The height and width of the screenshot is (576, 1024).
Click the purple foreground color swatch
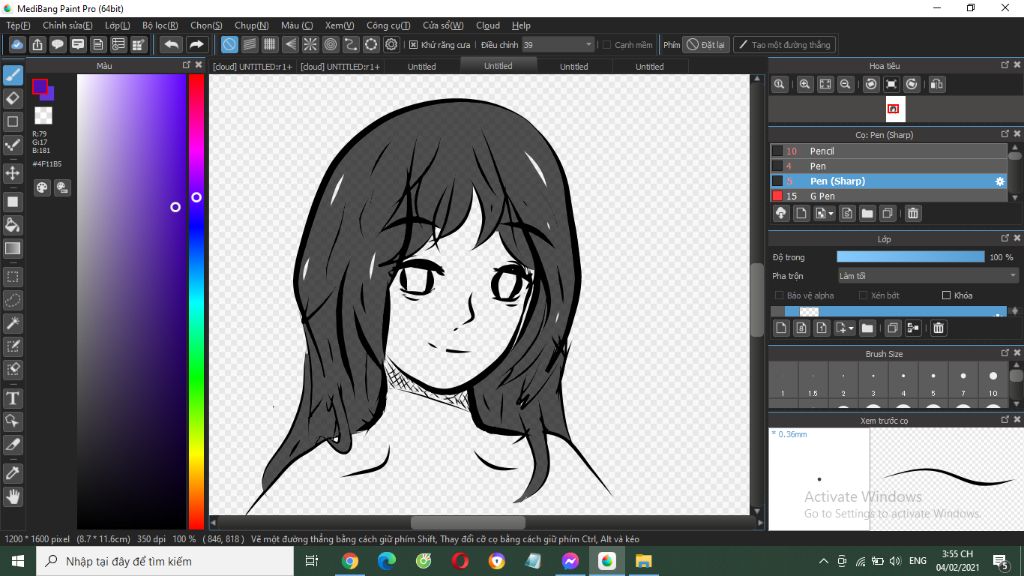pos(40,86)
